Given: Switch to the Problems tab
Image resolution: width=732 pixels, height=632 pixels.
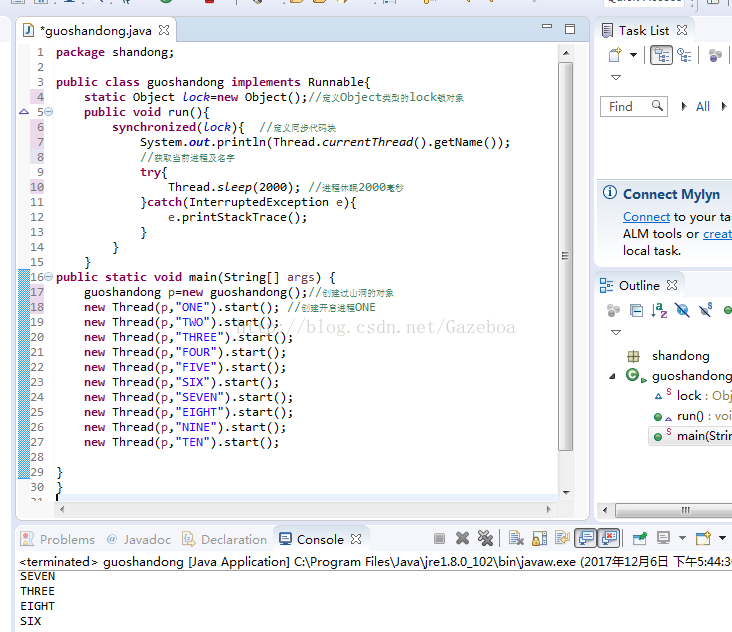Looking at the screenshot, I should [66, 539].
